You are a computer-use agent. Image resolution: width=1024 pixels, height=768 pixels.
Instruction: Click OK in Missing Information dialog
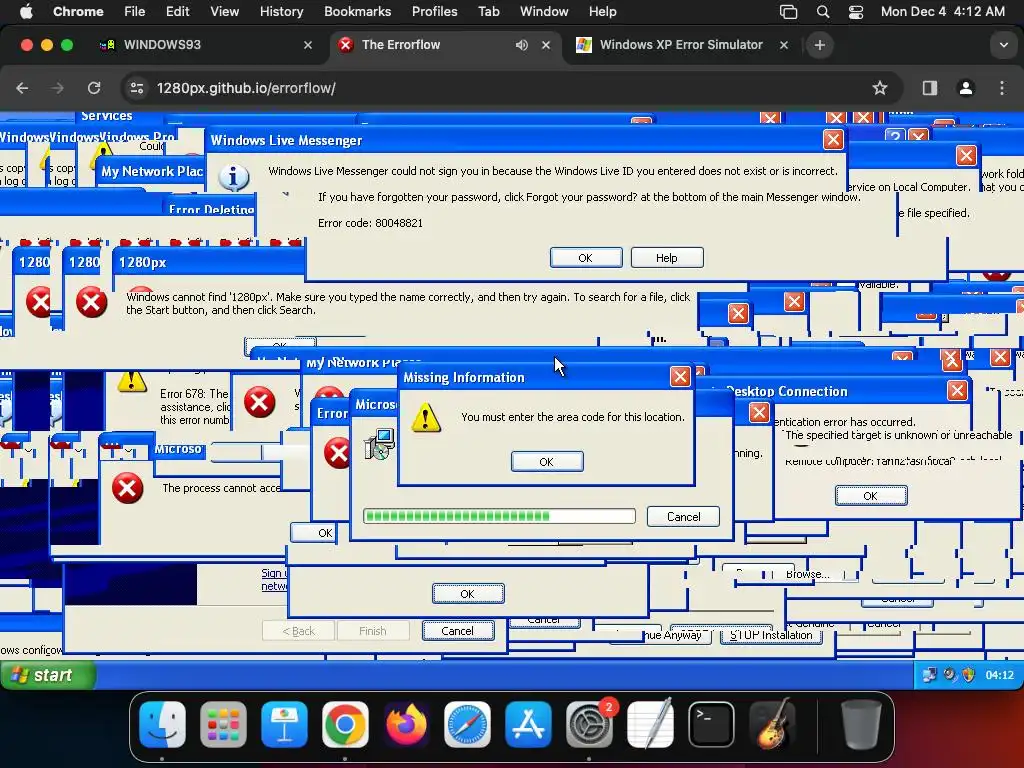click(547, 462)
